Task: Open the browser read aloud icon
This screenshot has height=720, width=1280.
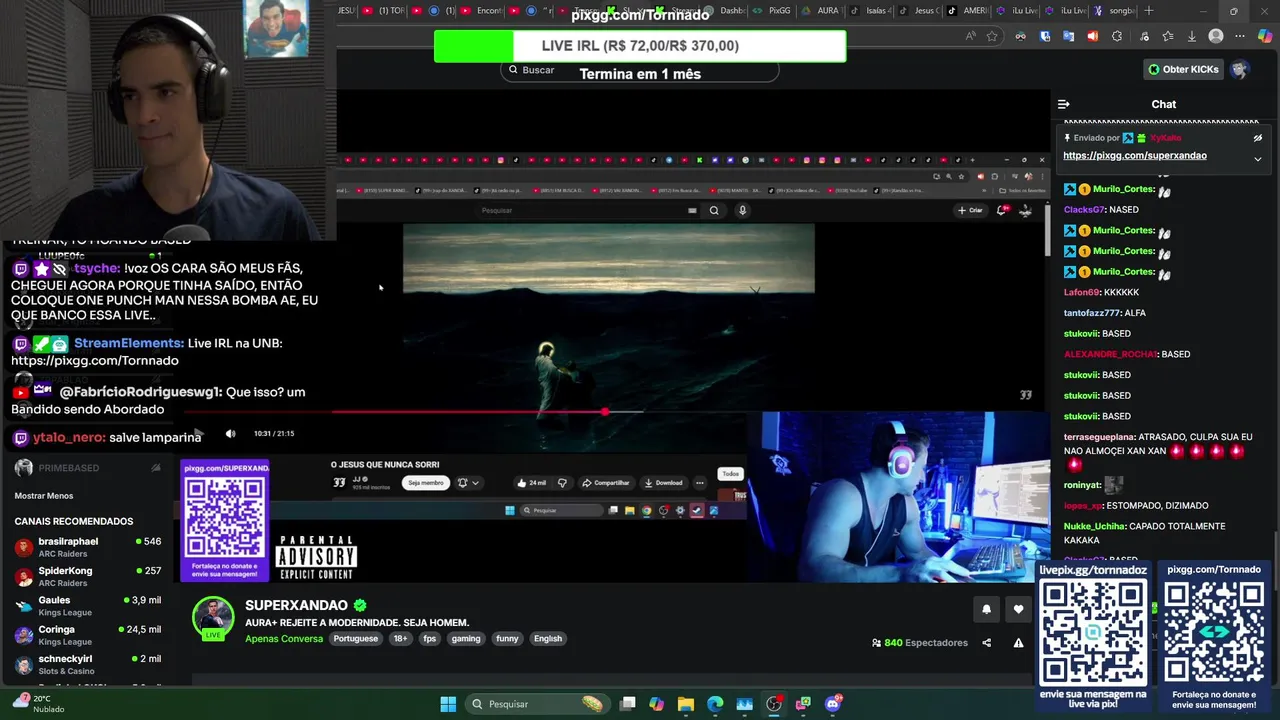Action: 970,36
